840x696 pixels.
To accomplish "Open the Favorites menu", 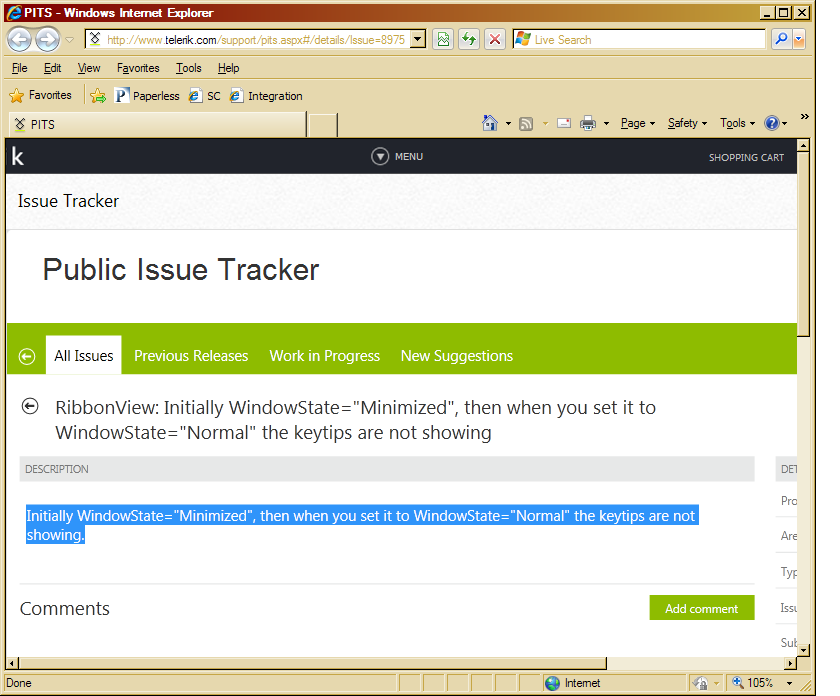I will pyautogui.click(x=138, y=68).
